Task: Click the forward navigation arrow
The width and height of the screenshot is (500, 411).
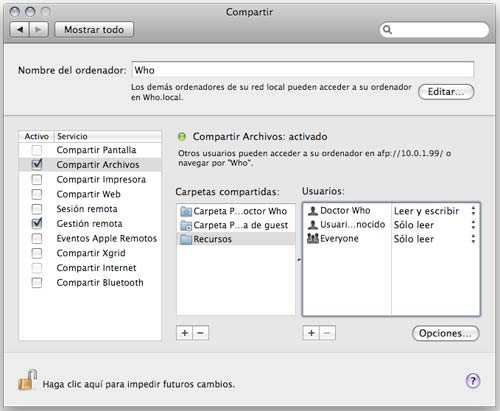Action: coord(39,30)
